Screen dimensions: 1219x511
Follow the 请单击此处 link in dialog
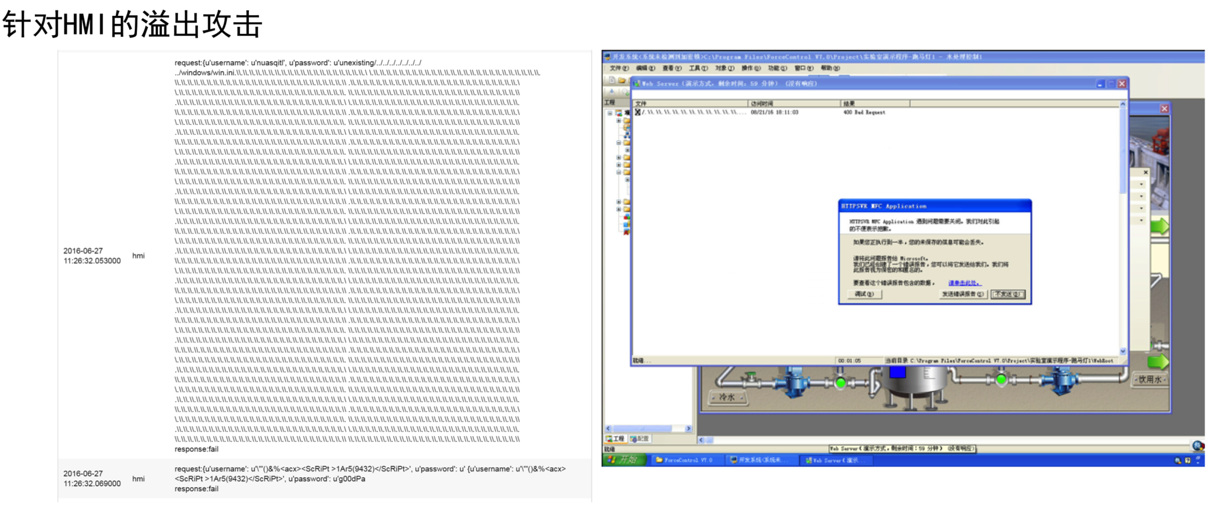964,283
